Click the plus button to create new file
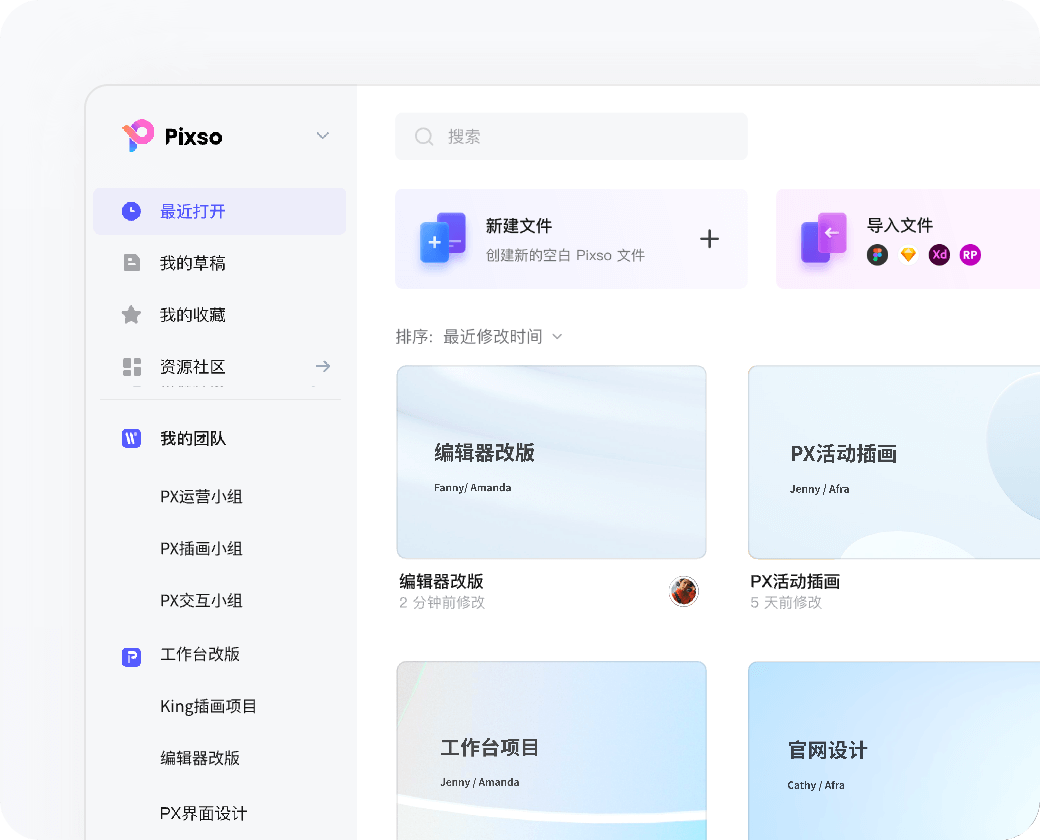The height and width of the screenshot is (840, 1040). point(710,239)
